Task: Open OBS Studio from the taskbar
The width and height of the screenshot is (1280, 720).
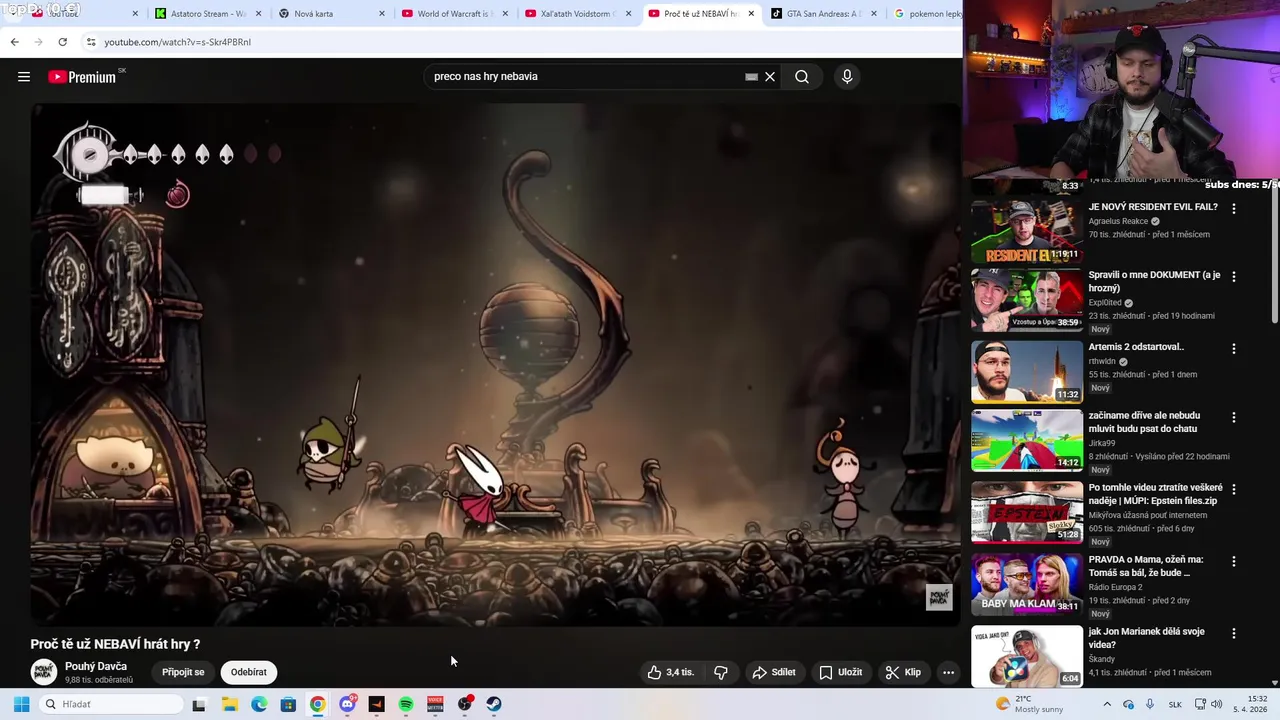Action: click(465, 704)
